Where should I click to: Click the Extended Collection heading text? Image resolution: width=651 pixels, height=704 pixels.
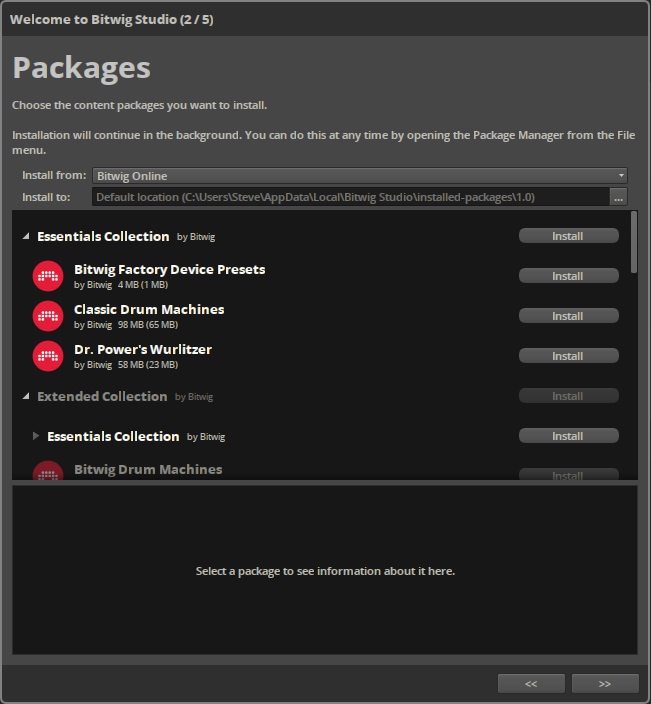(102, 396)
